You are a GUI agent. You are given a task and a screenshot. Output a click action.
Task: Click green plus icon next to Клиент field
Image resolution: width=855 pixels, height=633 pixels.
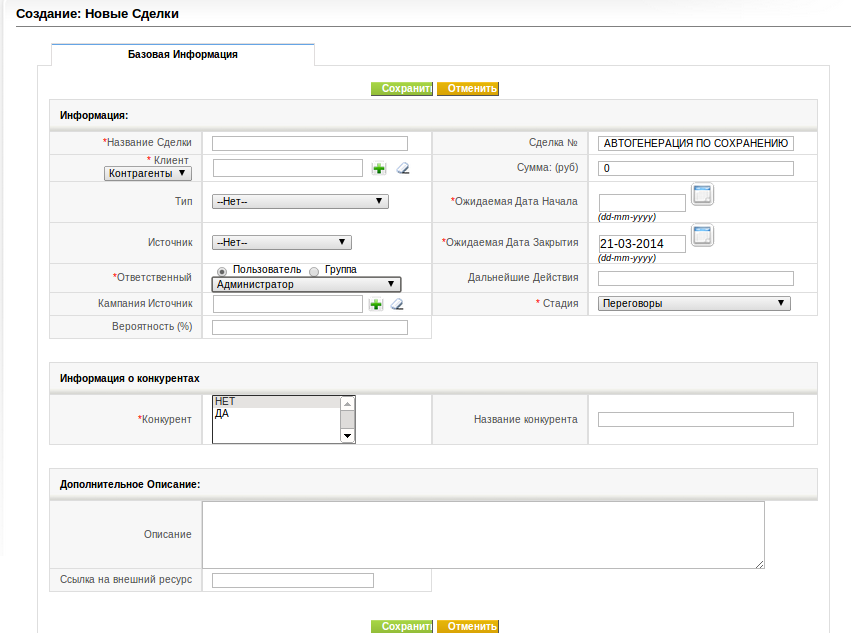(378, 168)
